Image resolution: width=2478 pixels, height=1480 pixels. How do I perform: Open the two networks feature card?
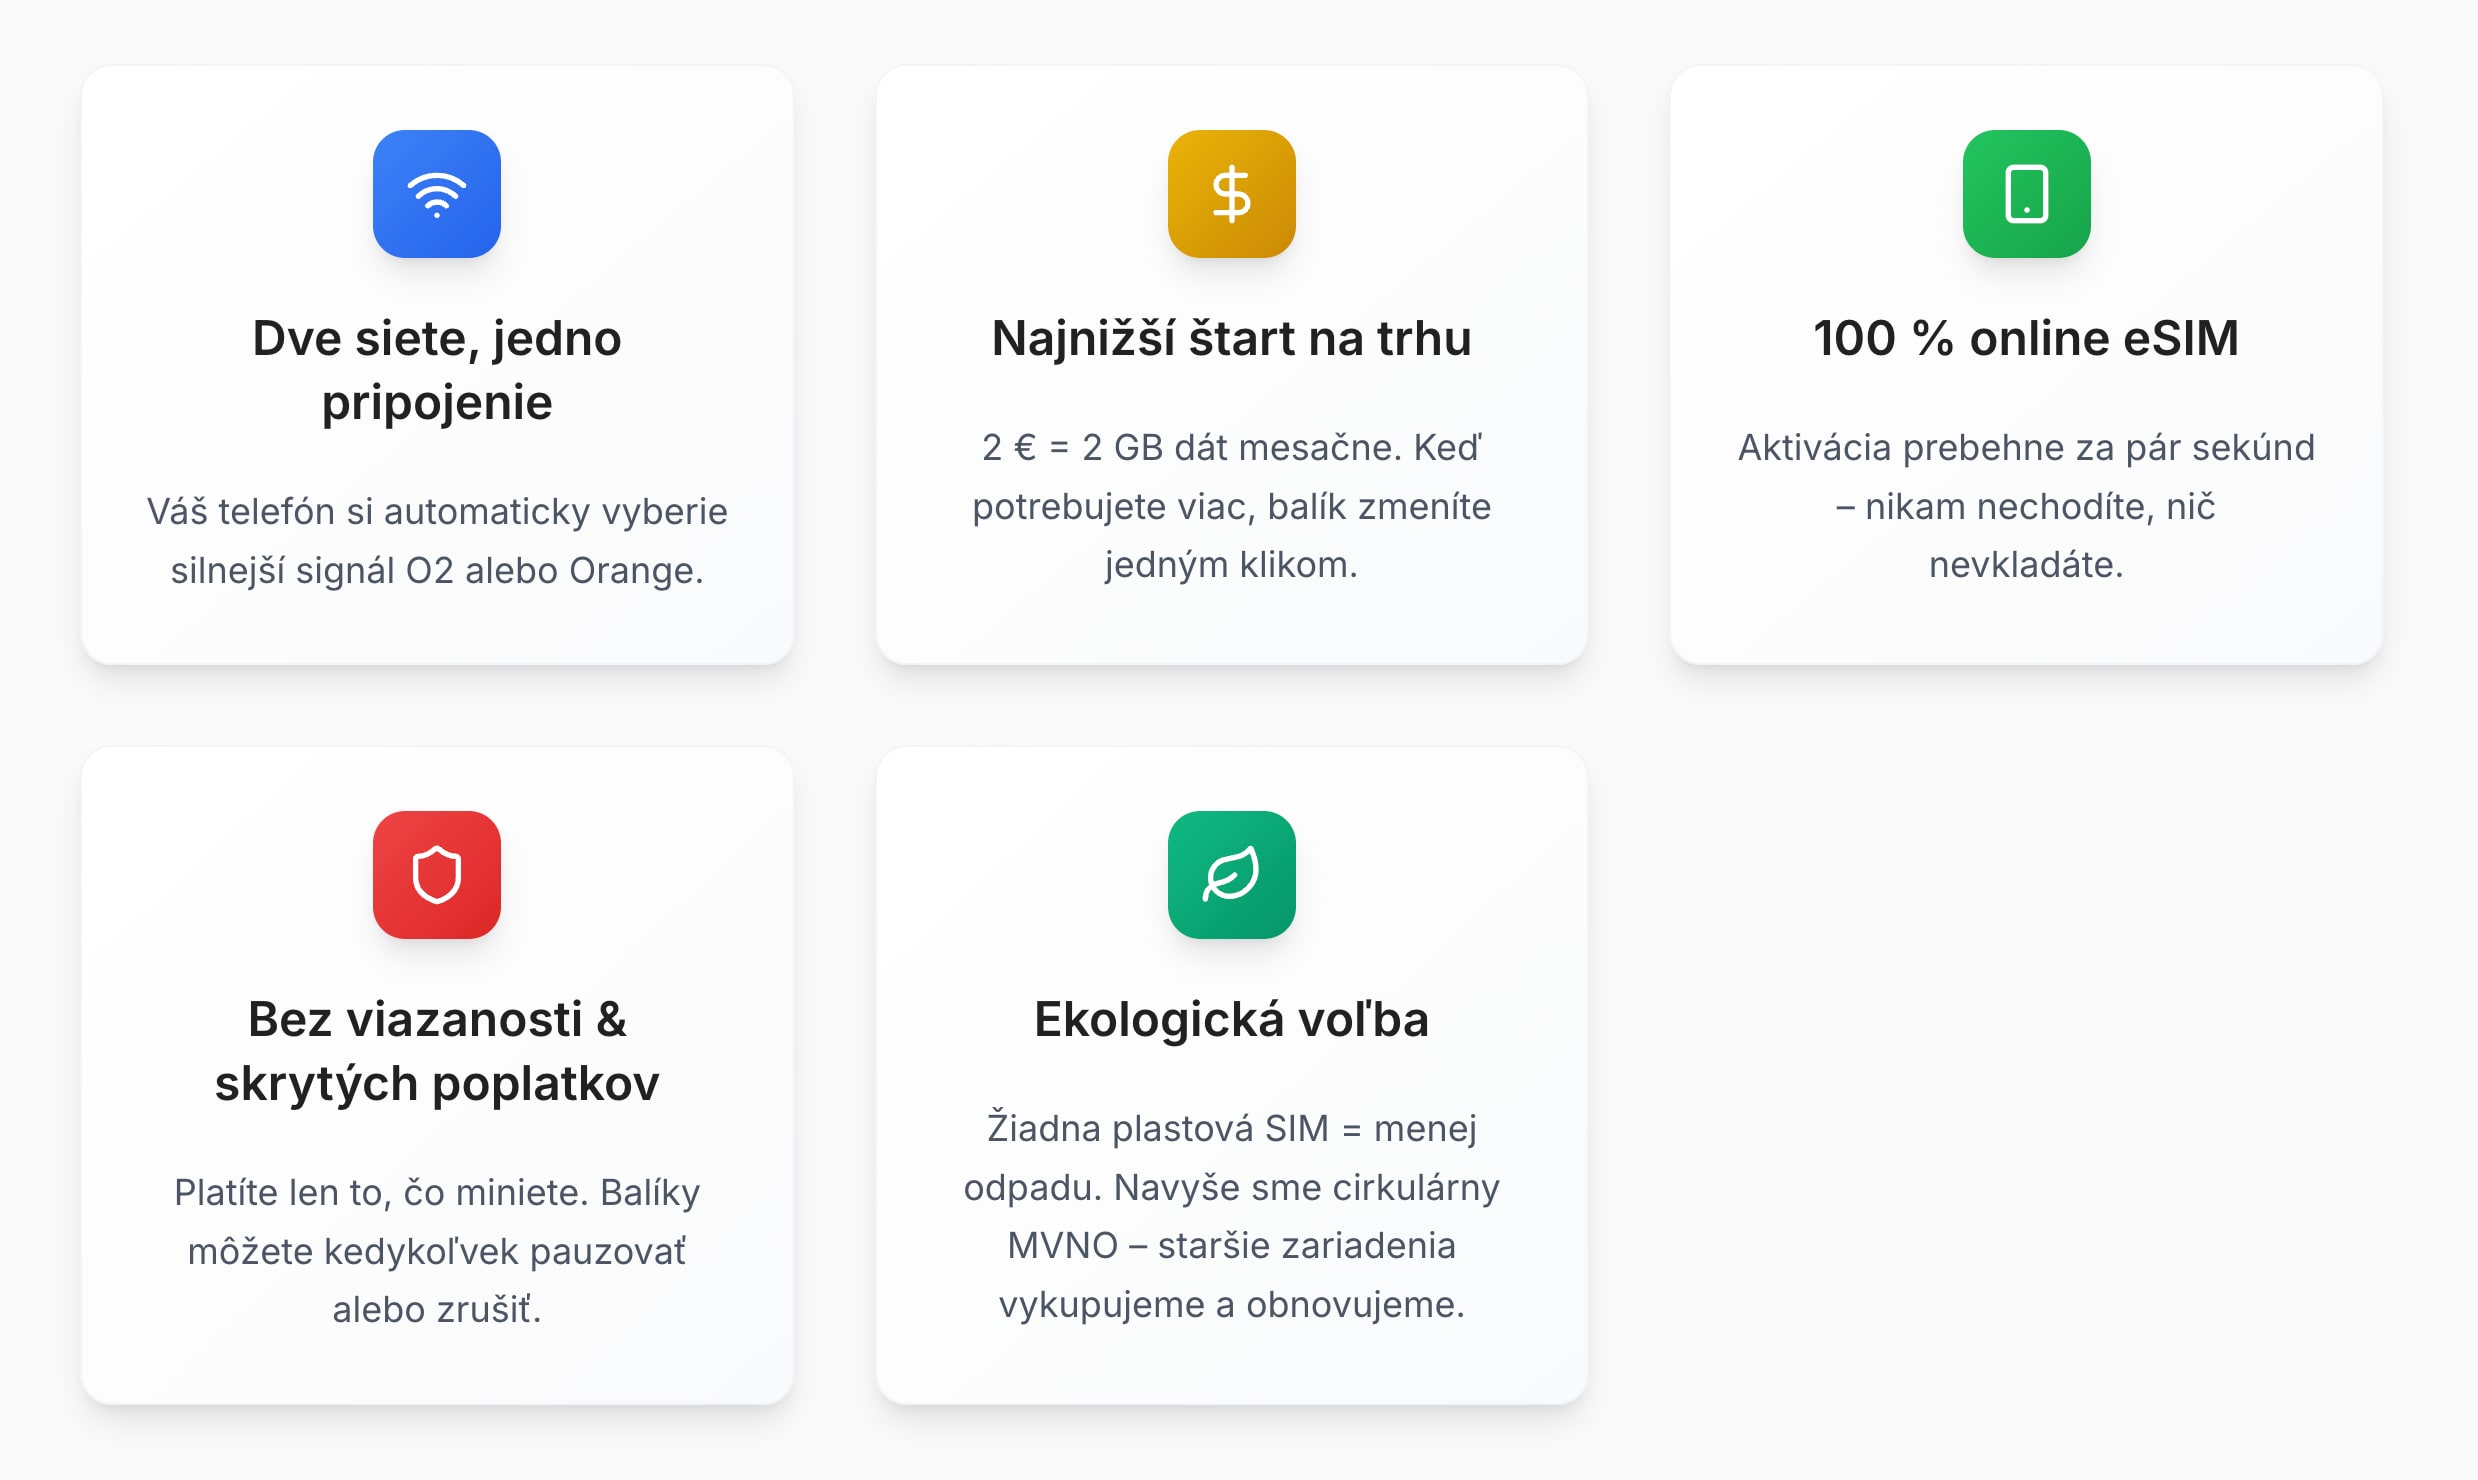(x=437, y=365)
